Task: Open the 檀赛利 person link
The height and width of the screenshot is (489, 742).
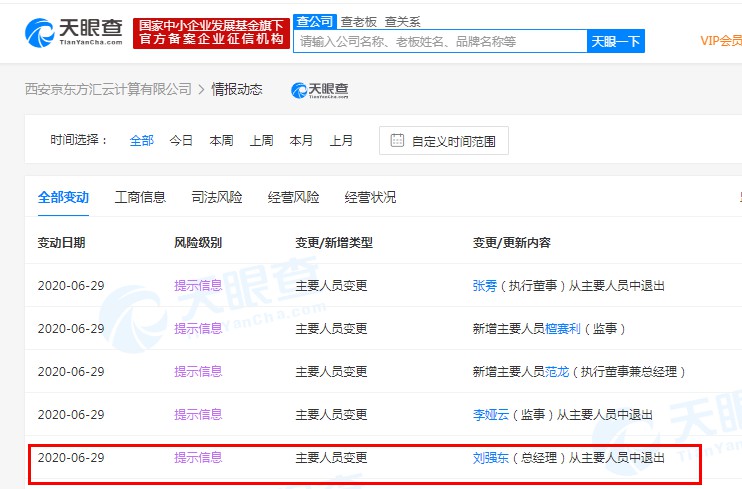Action: tap(563, 329)
